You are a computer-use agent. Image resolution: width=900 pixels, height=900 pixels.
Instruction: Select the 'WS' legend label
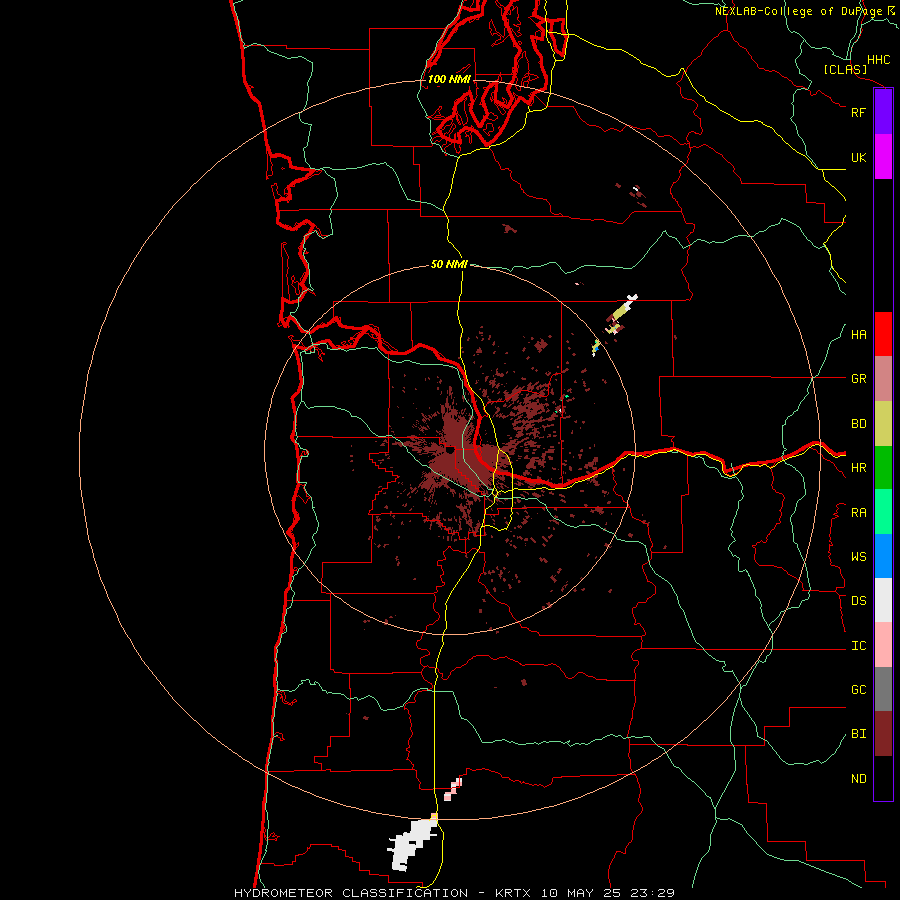point(858,557)
